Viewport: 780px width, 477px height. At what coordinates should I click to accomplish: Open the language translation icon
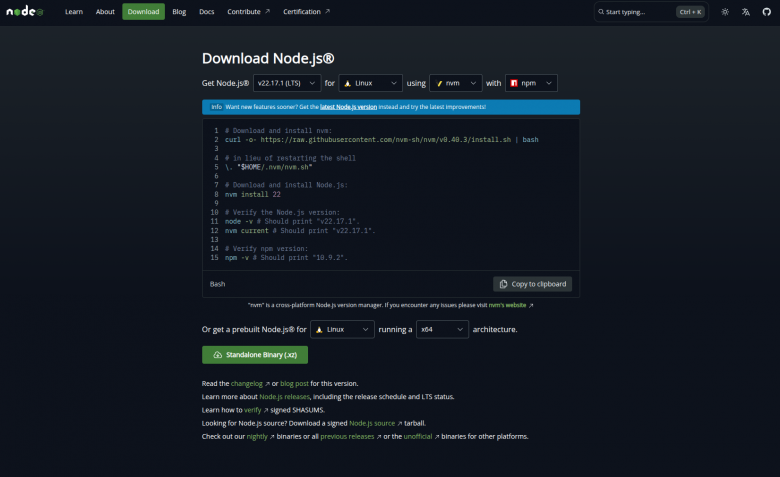pos(746,12)
